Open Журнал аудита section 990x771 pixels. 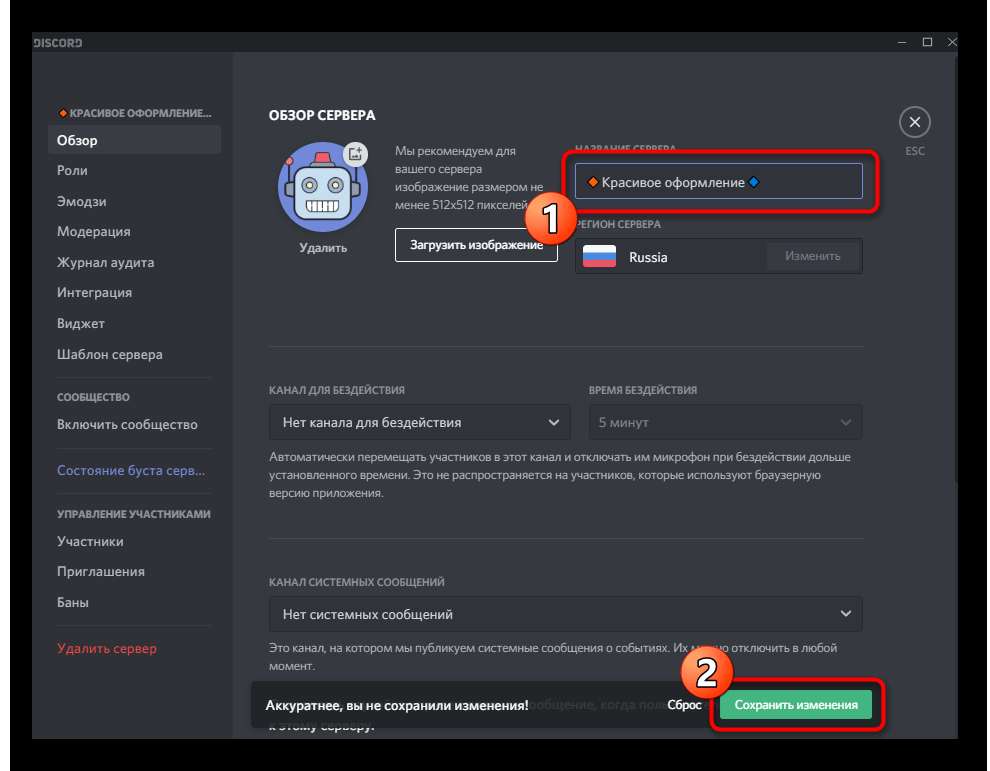(105, 263)
